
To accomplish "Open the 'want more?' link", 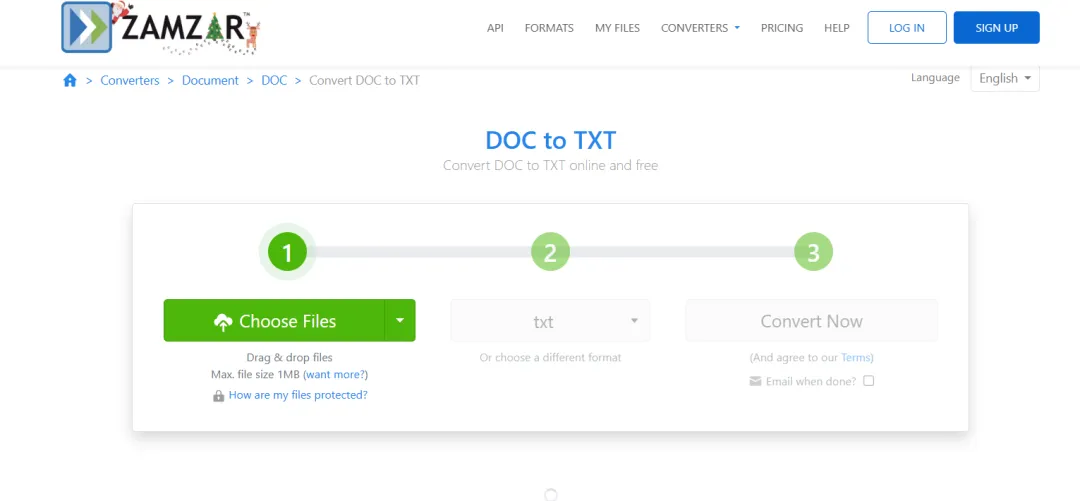I will (x=335, y=375).
